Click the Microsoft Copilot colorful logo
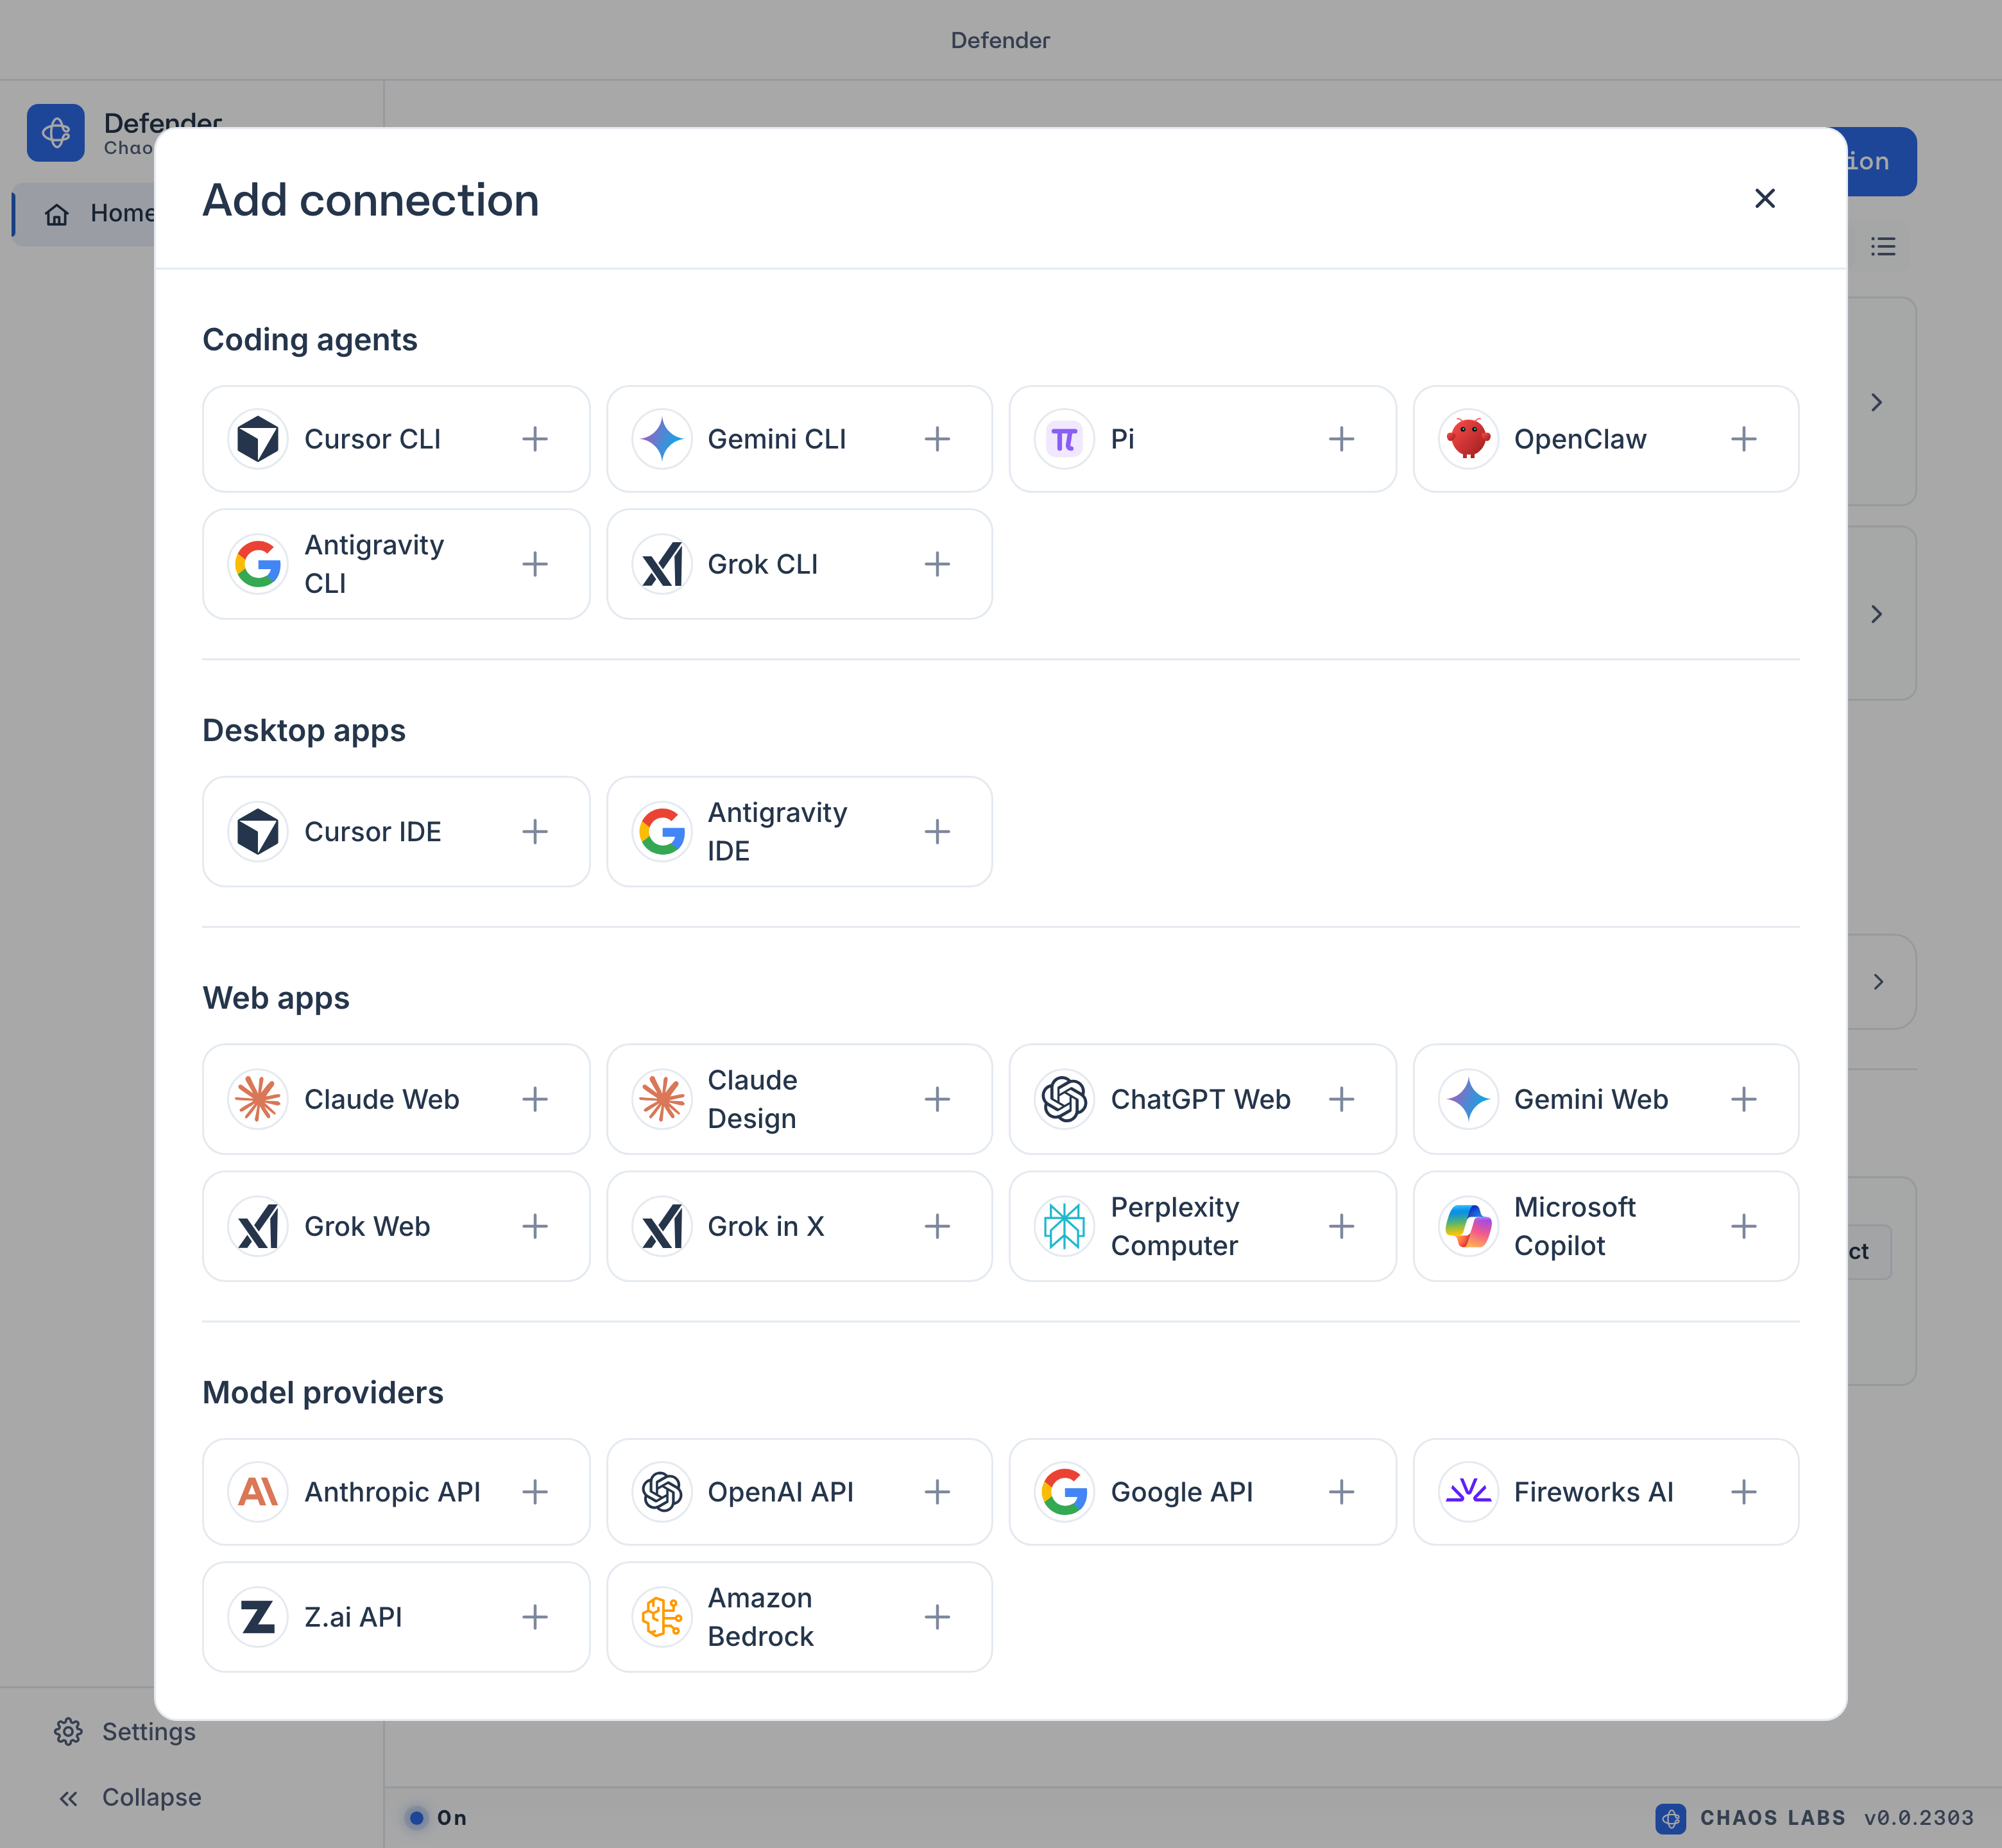 pos(1468,1226)
